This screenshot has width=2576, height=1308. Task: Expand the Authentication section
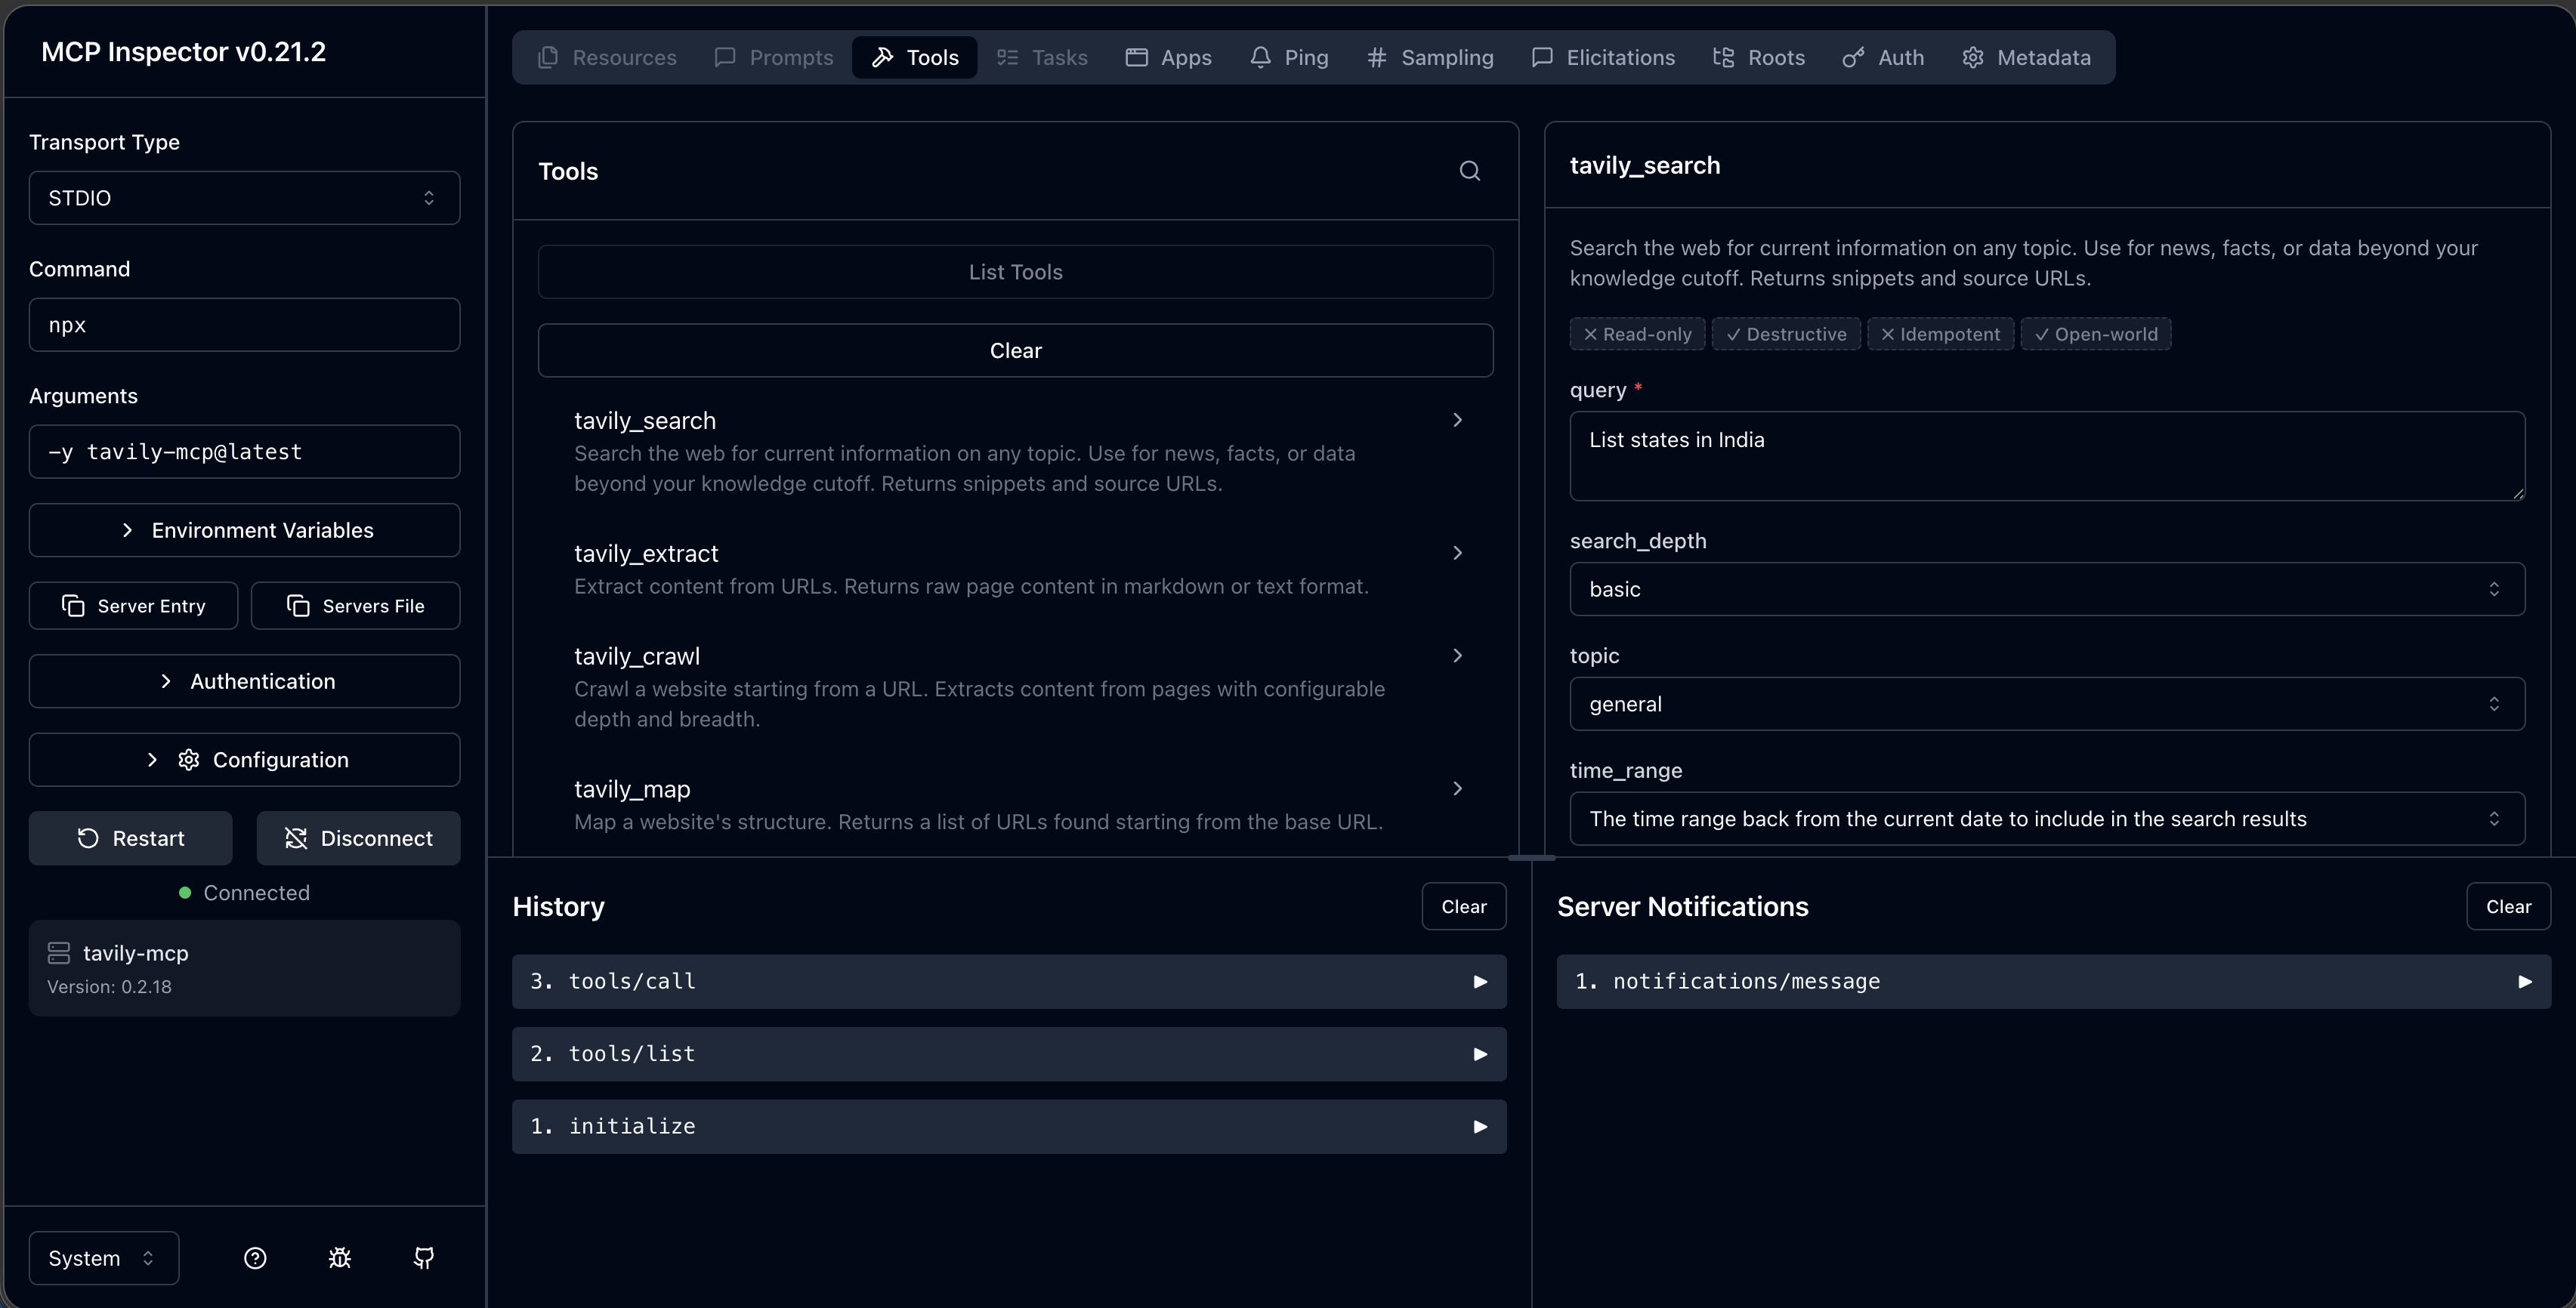pyautogui.click(x=244, y=681)
